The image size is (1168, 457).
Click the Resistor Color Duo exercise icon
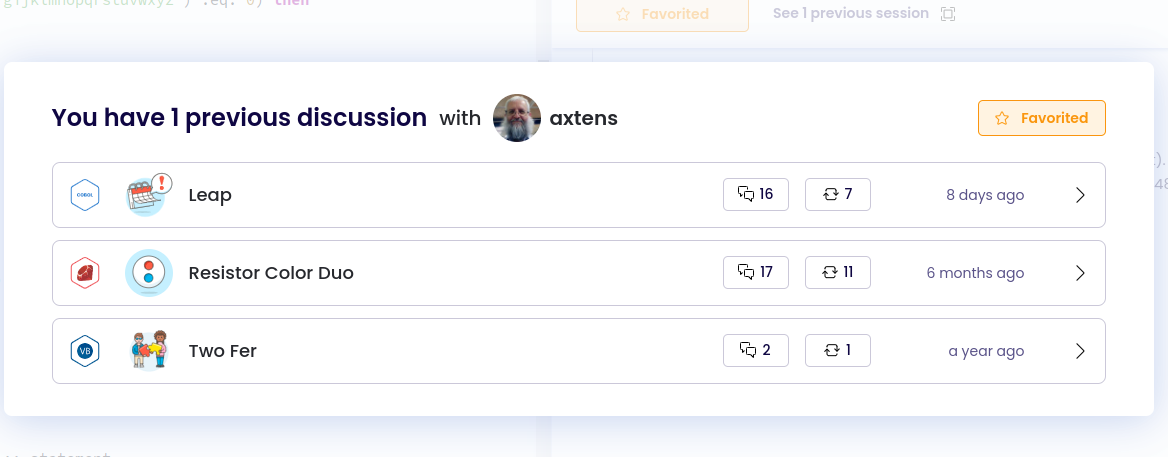149,273
